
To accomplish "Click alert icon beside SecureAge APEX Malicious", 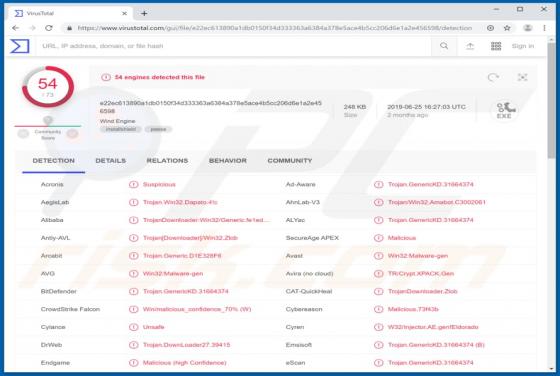I will pyautogui.click(x=378, y=238).
